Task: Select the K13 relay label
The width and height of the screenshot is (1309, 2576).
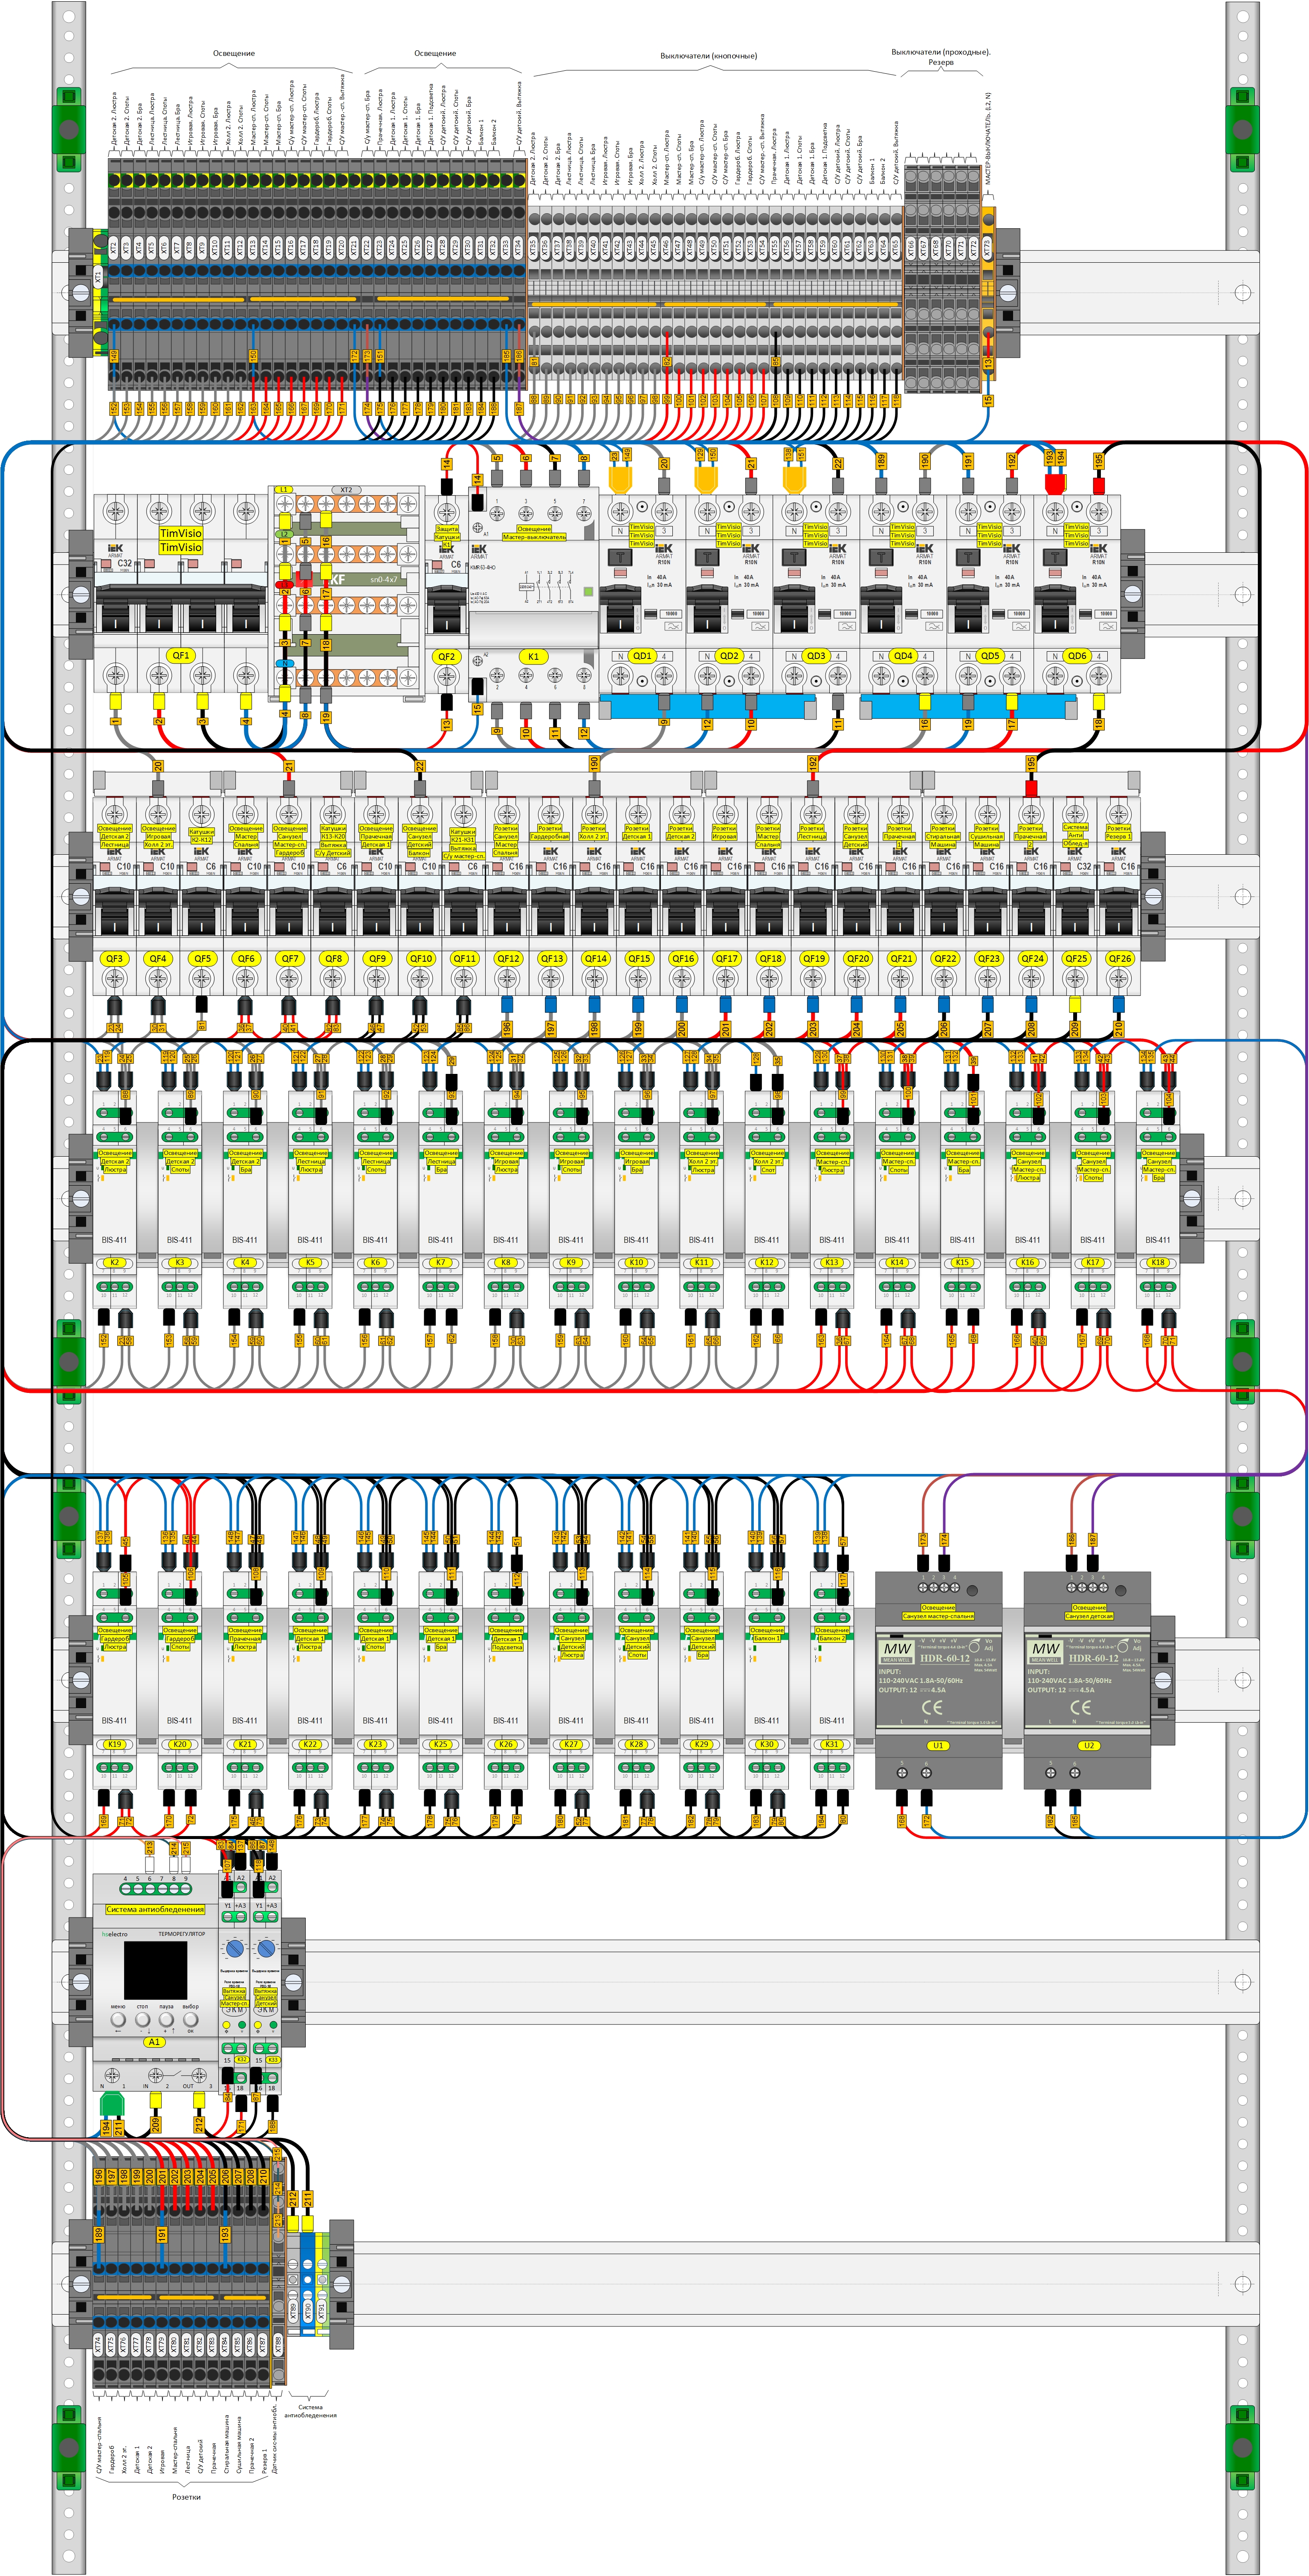Action: coord(832,1262)
